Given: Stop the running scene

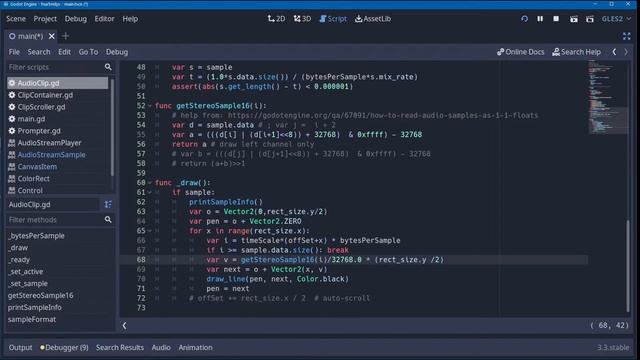Looking at the screenshot, I should point(556,19).
